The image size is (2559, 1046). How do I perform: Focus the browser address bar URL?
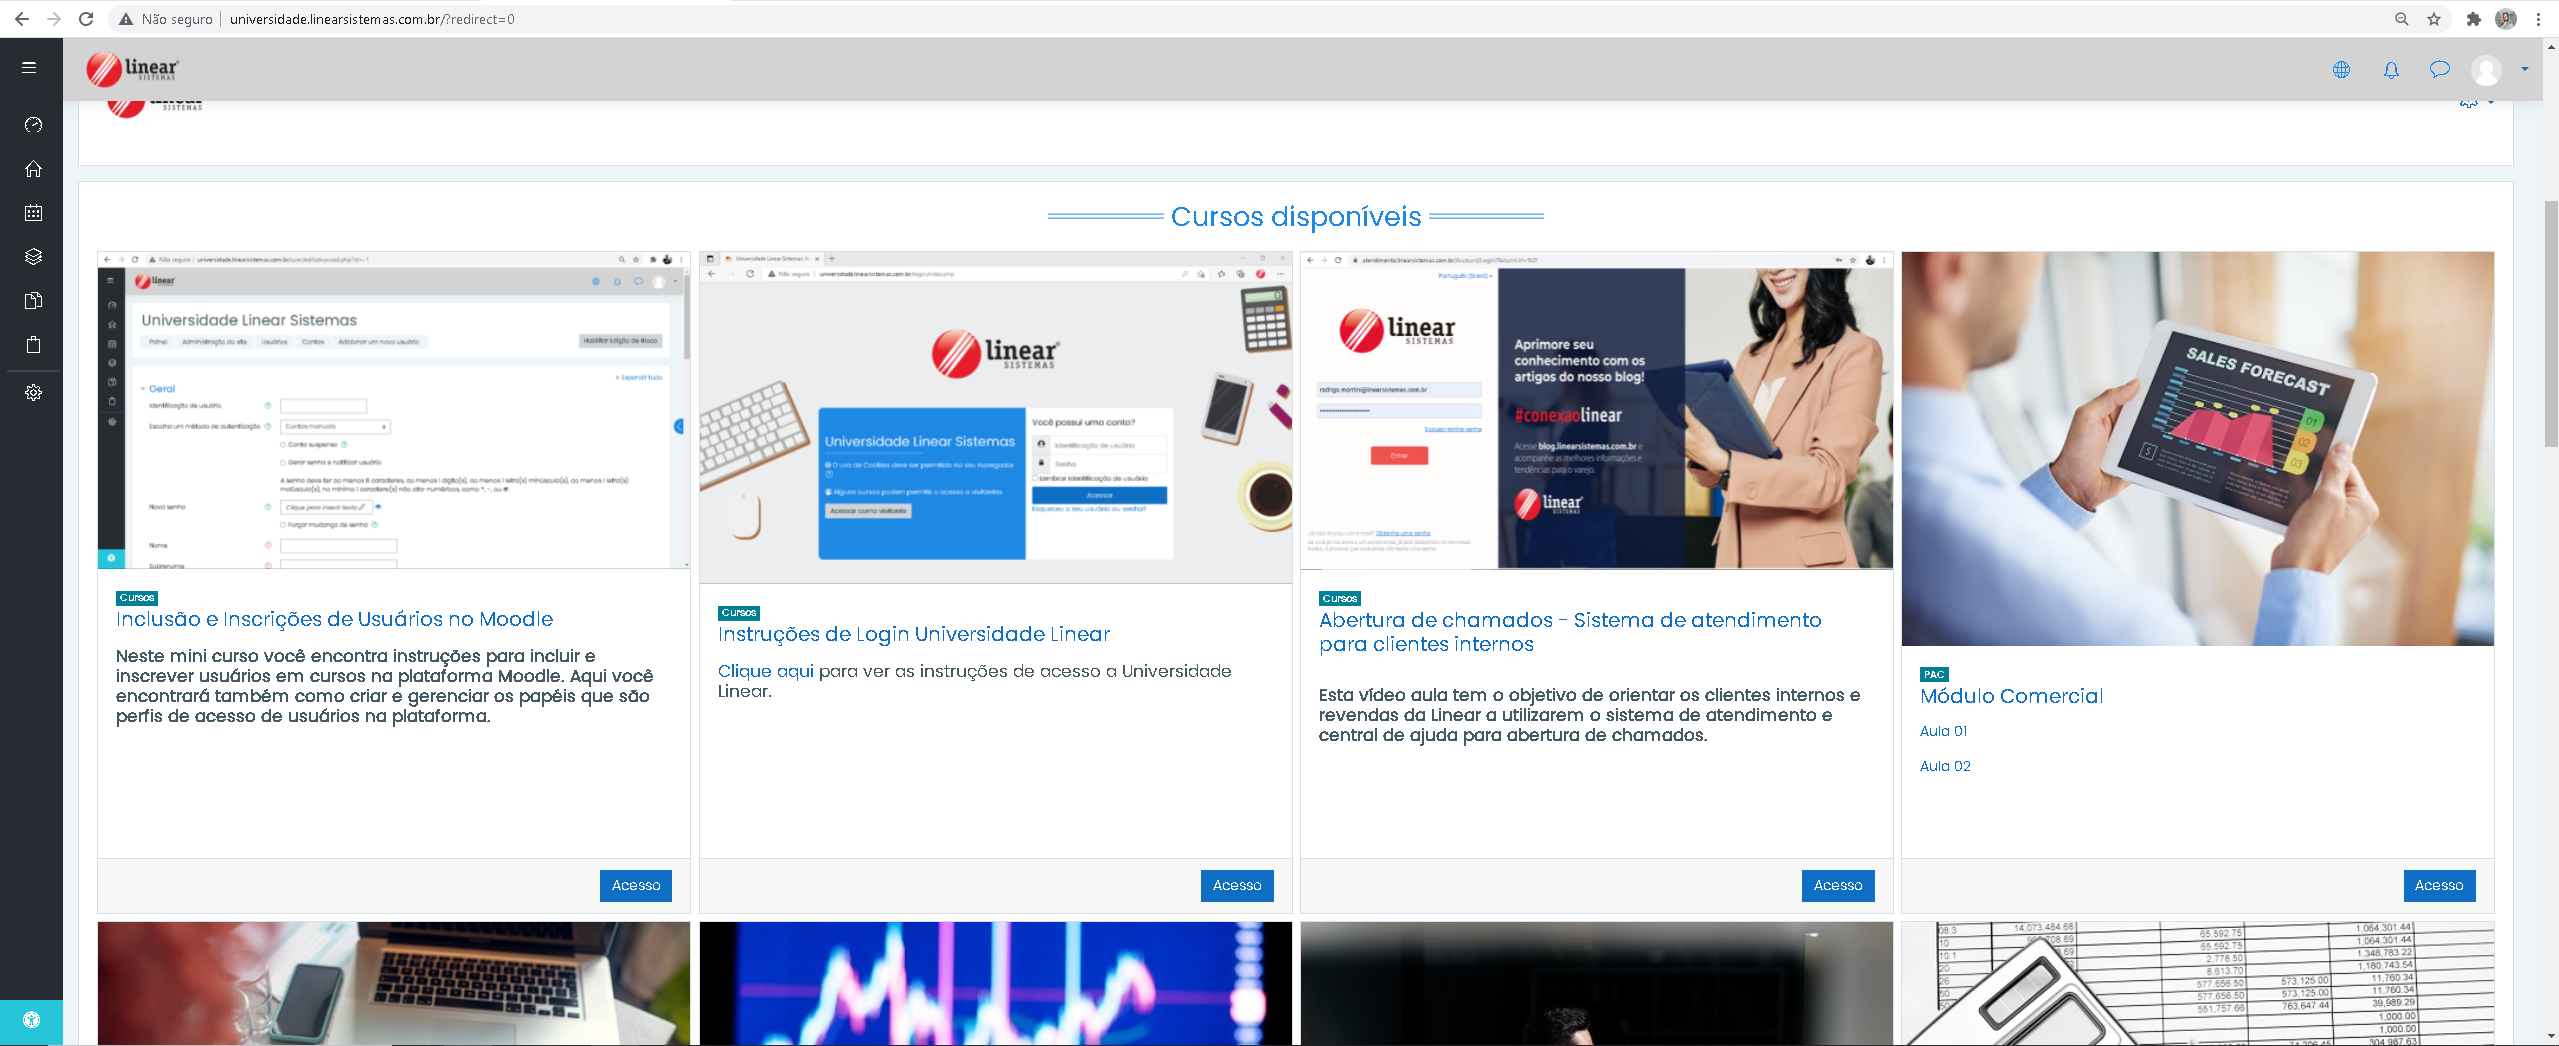pos(372,19)
